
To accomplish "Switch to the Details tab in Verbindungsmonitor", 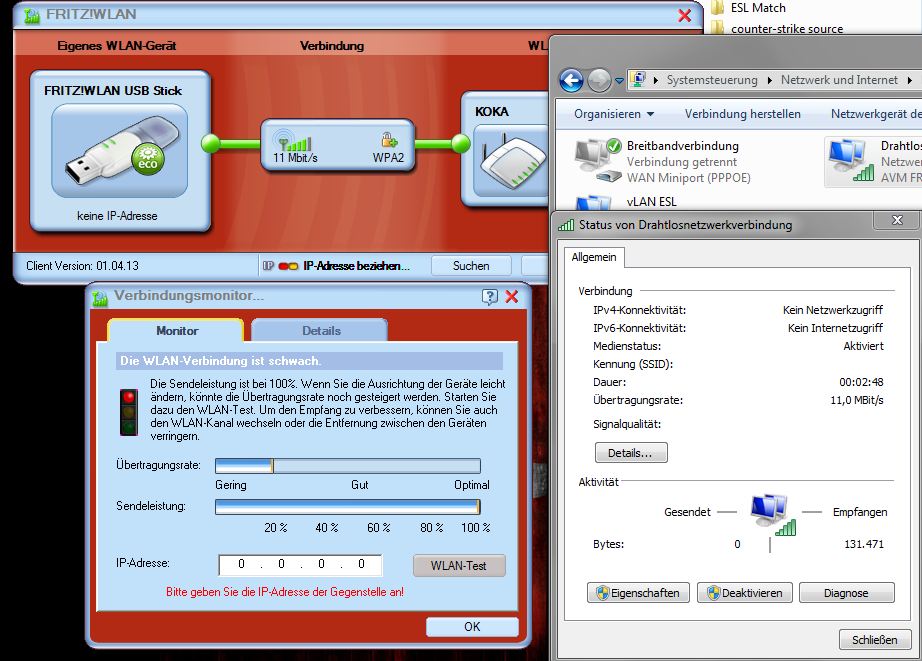I will pos(320,330).
